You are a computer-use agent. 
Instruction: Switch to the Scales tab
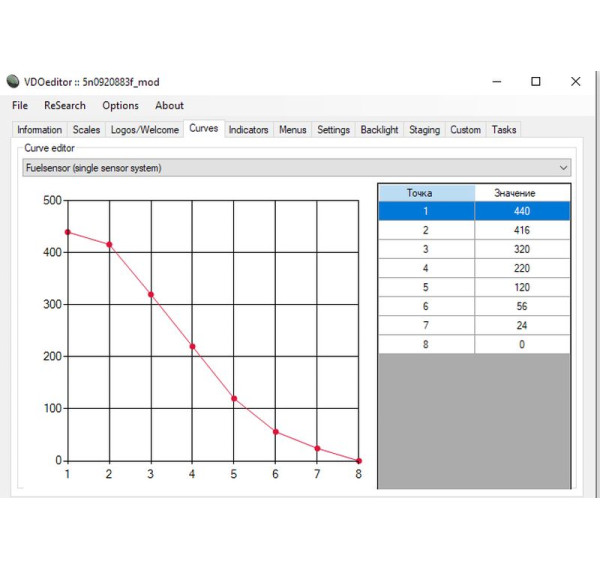[x=86, y=130]
